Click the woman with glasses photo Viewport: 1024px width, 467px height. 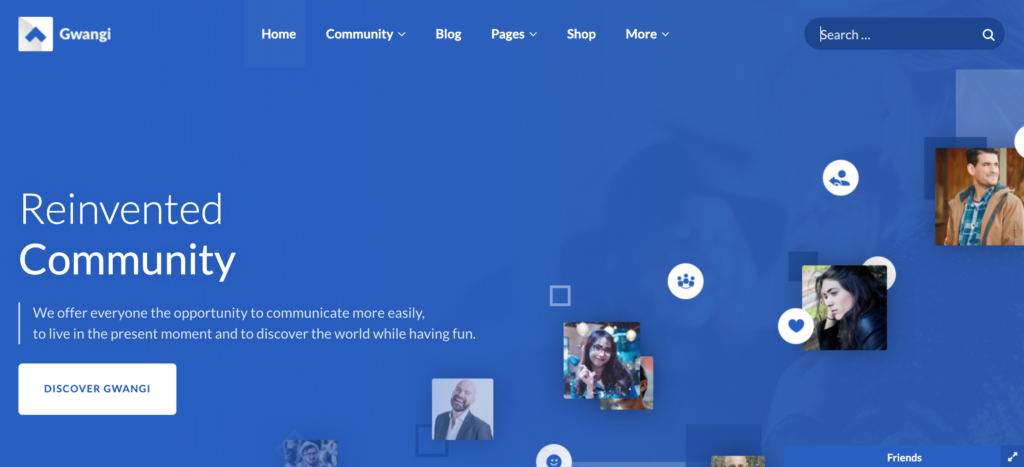[601, 360]
